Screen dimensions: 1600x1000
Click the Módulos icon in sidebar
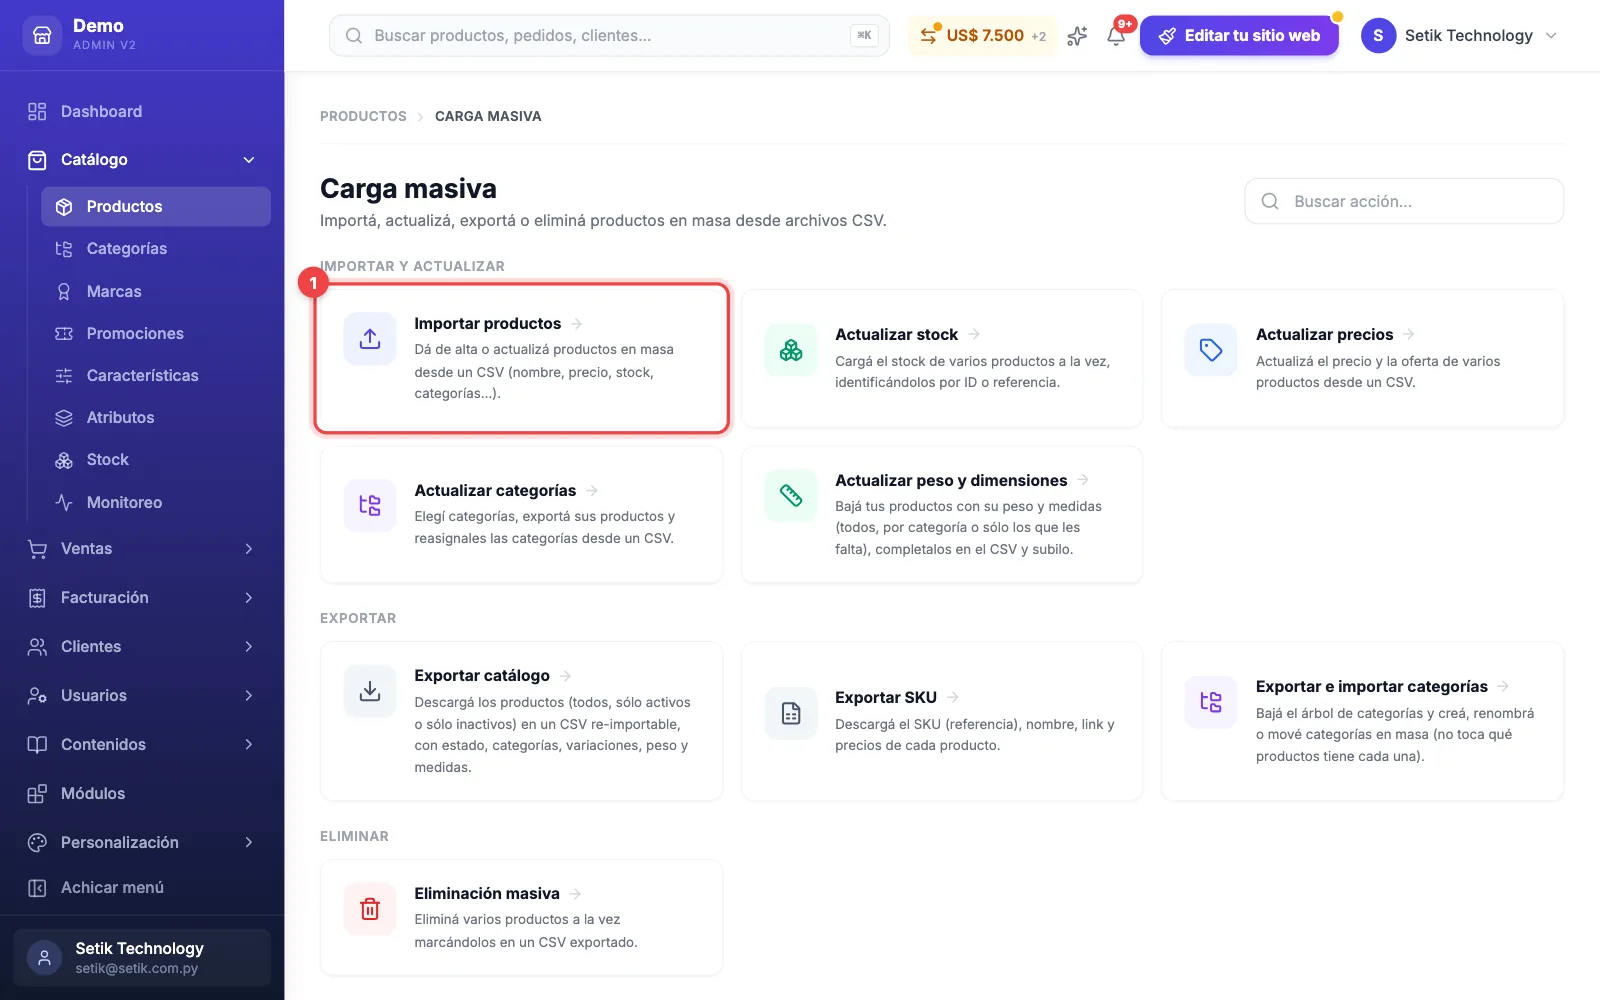[x=37, y=794]
